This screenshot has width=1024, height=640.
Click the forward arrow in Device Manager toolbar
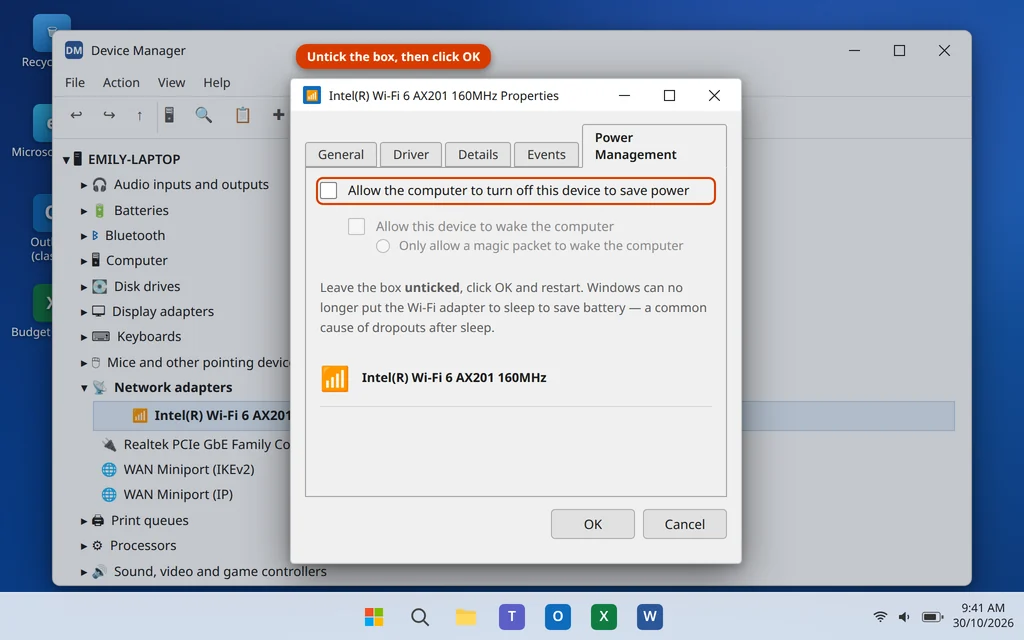click(109, 115)
